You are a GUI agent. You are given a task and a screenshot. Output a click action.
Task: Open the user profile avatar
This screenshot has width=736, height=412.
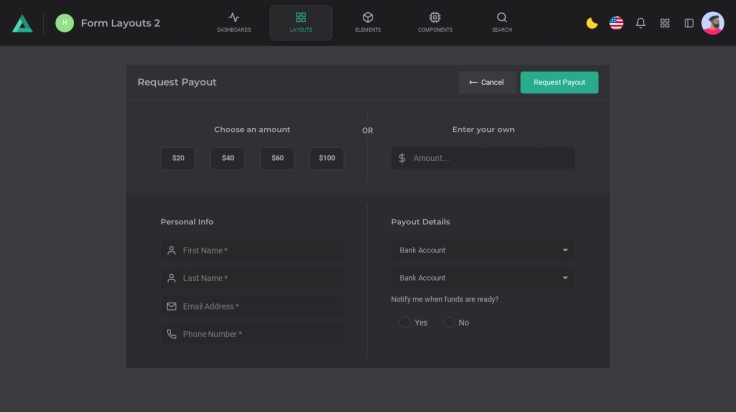coord(713,23)
